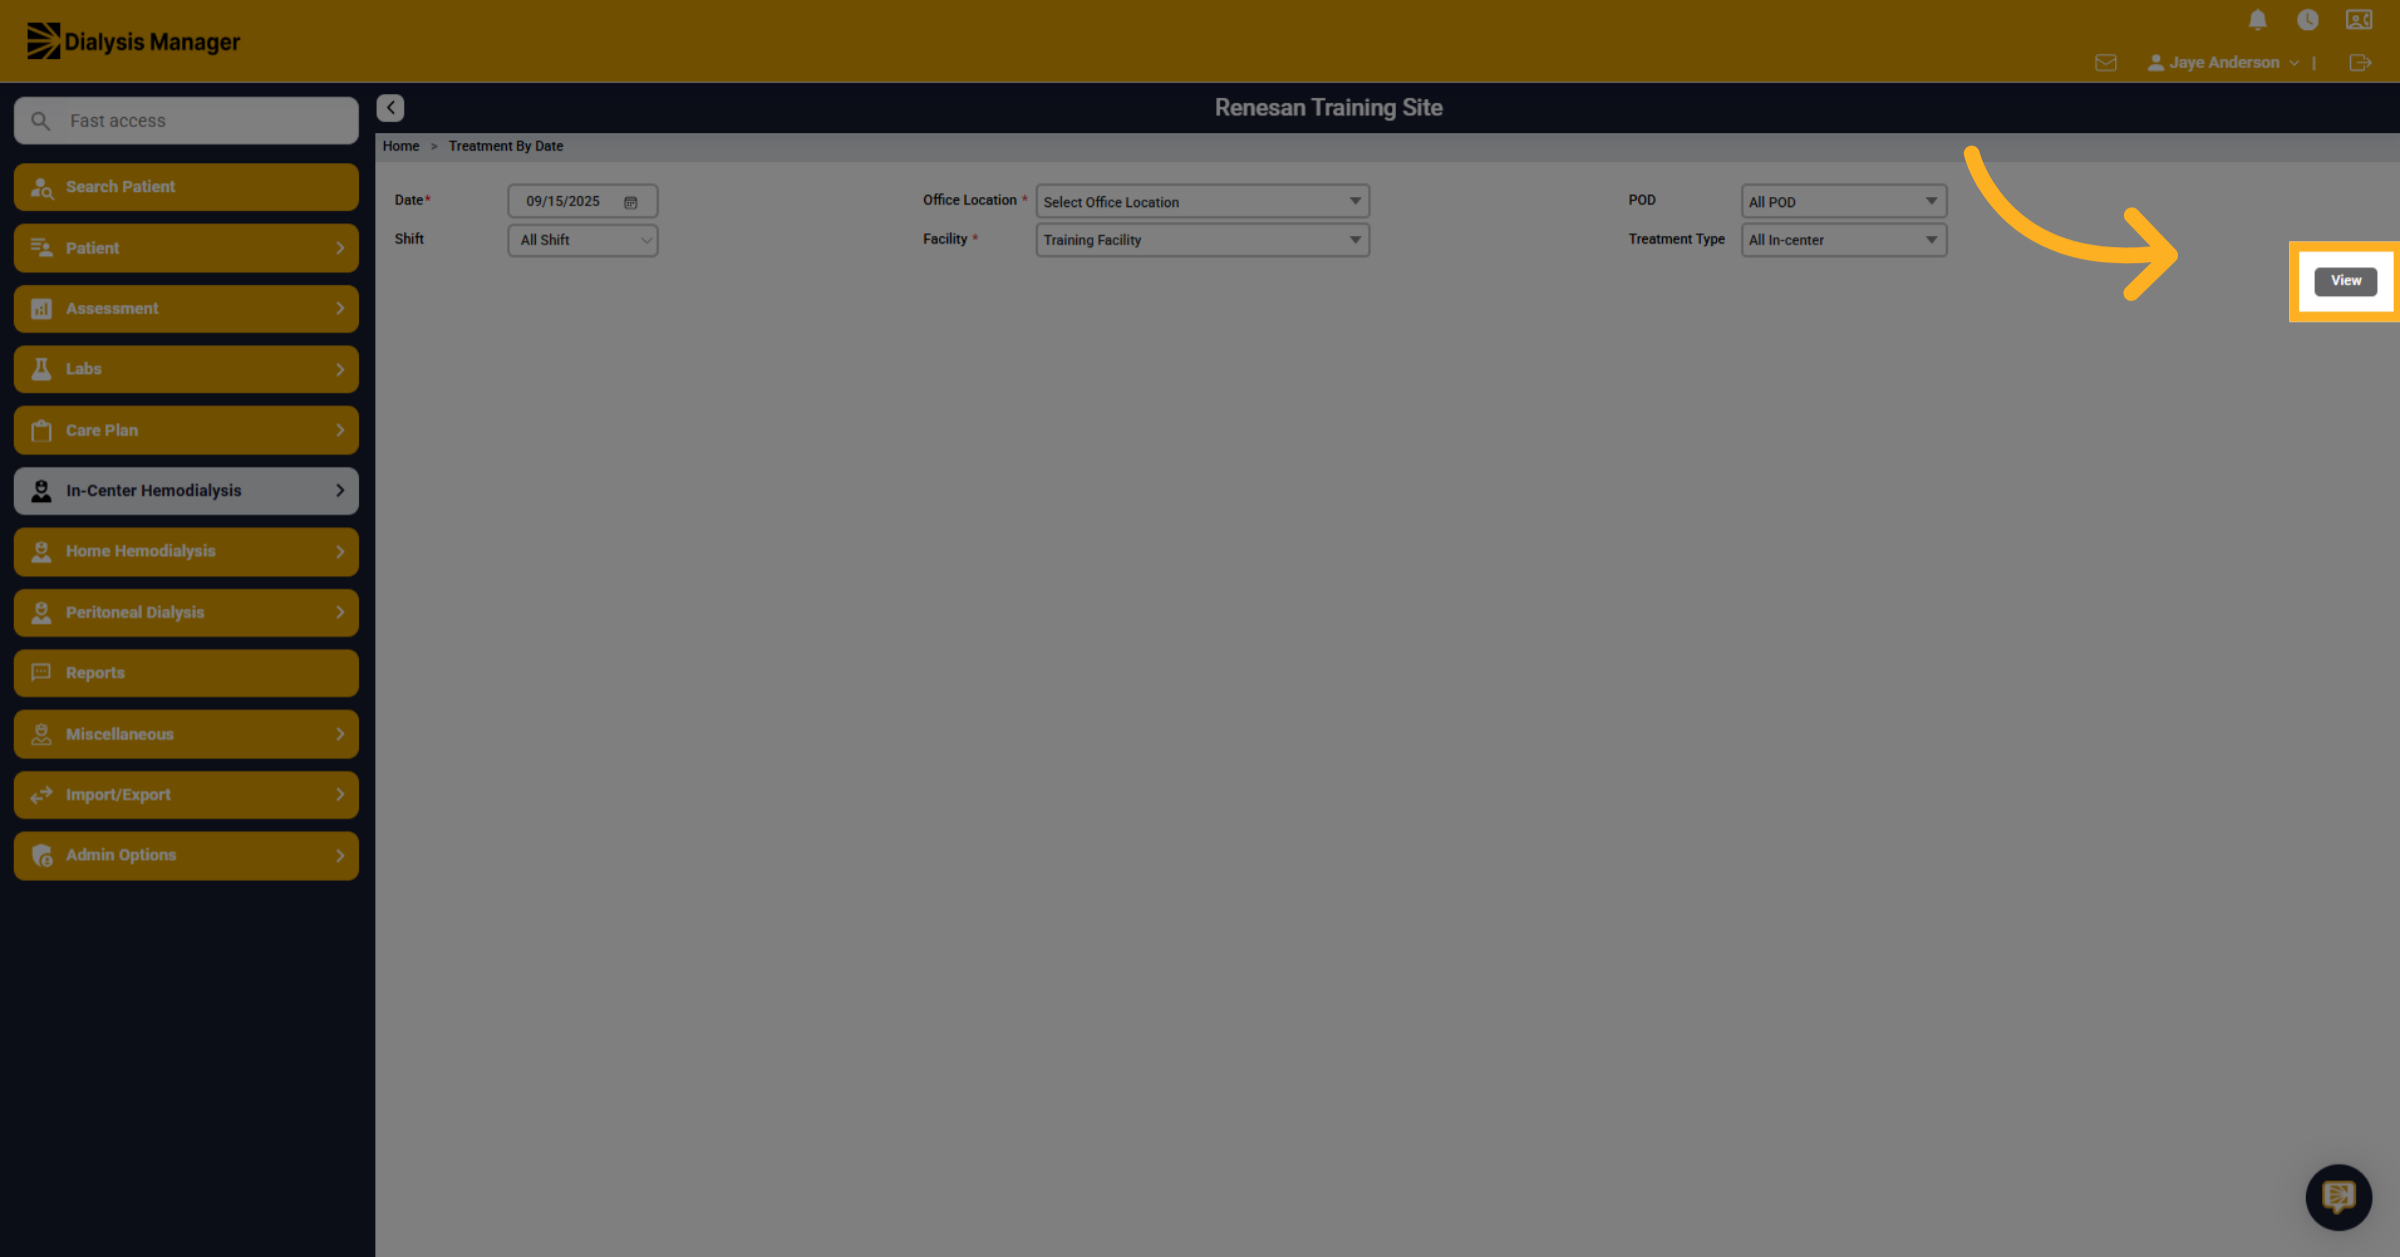Screen dimensions: 2400x1257
Task: Click the clock icon in header
Action: [2307, 20]
